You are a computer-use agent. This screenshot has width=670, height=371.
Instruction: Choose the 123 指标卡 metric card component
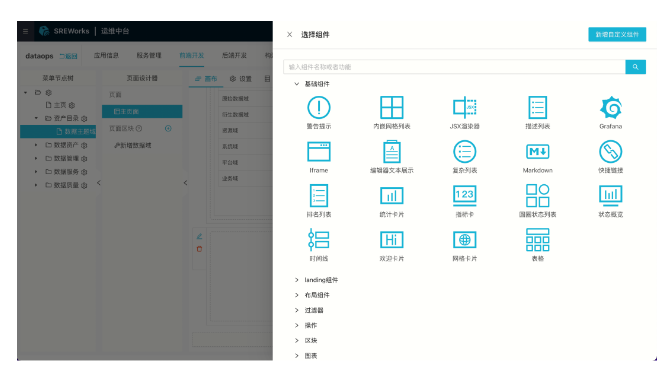click(x=464, y=196)
